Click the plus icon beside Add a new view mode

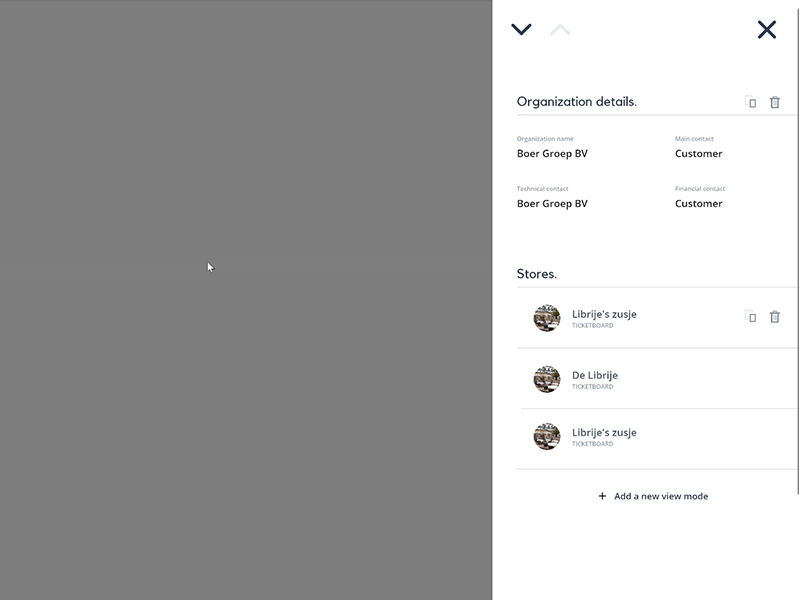[602, 496]
